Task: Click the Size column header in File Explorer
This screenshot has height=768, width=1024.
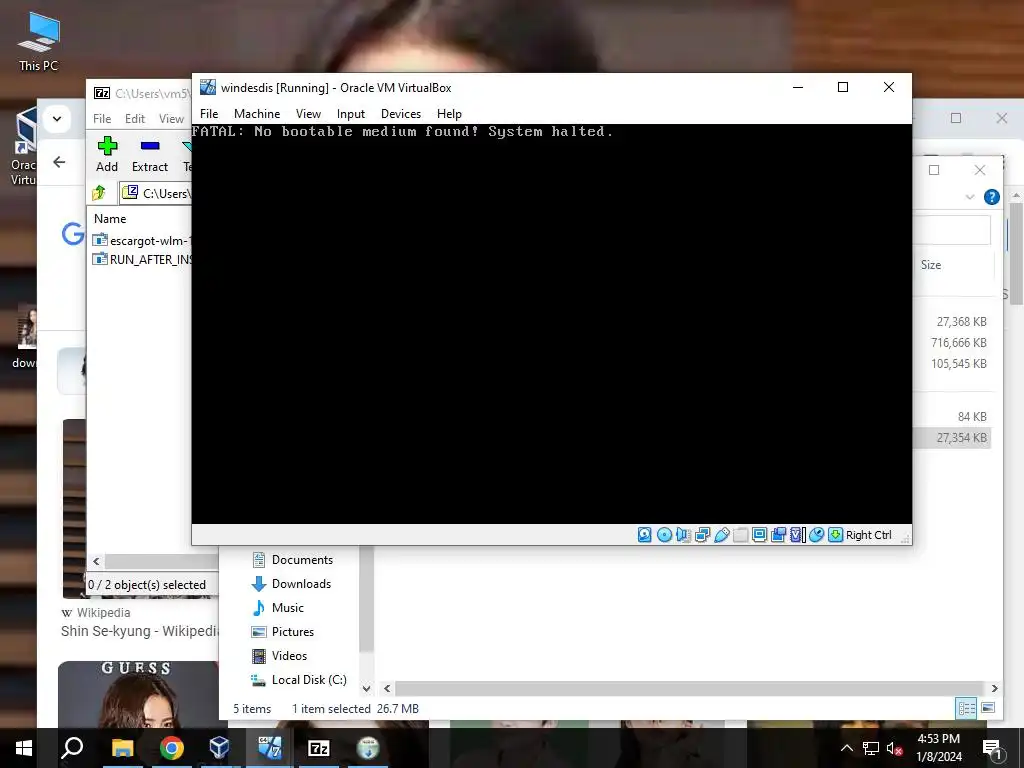Action: [x=931, y=264]
